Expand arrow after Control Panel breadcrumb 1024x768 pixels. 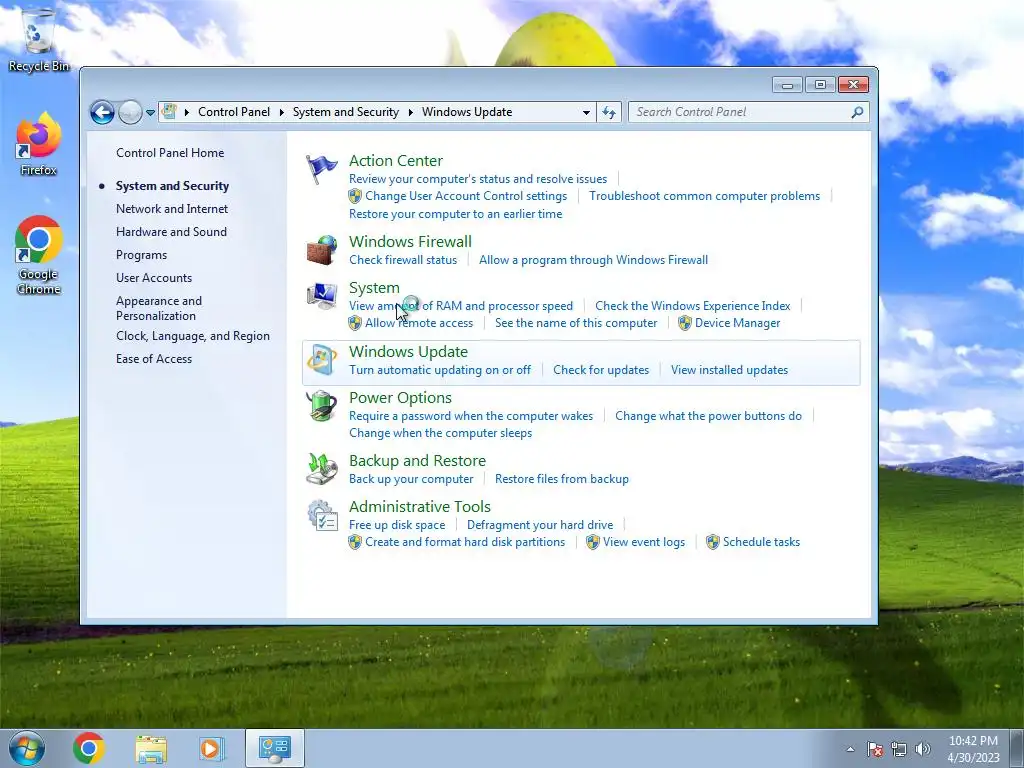pos(281,112)
